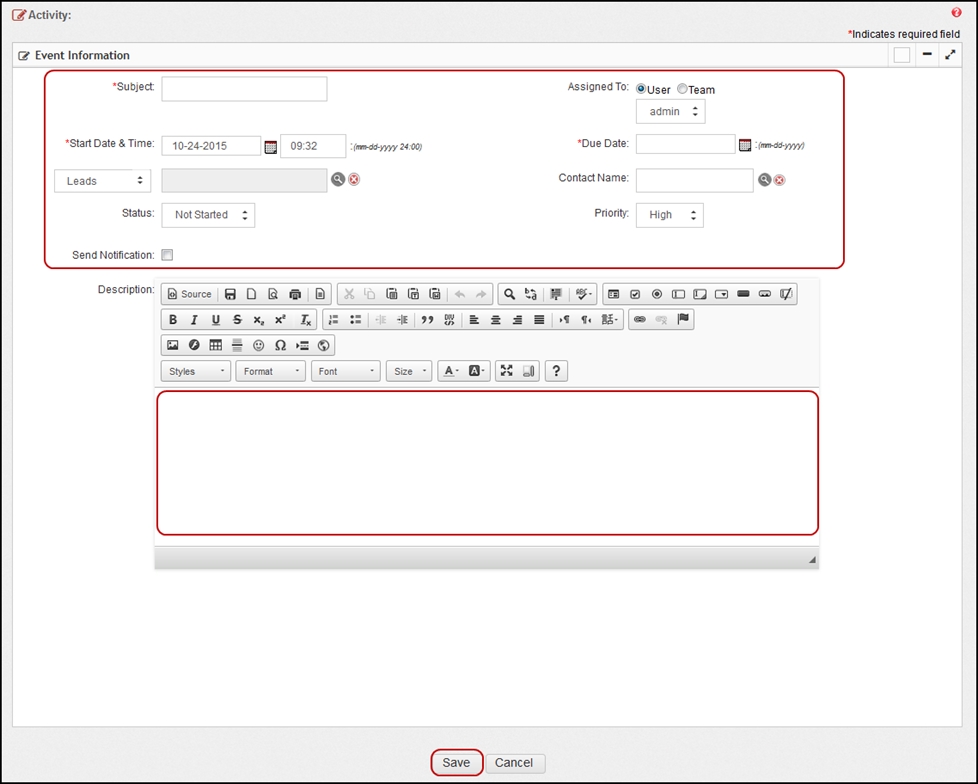The image size is (978, 784).
Task: Insert an IFrame globe icon
Action: 323,345
